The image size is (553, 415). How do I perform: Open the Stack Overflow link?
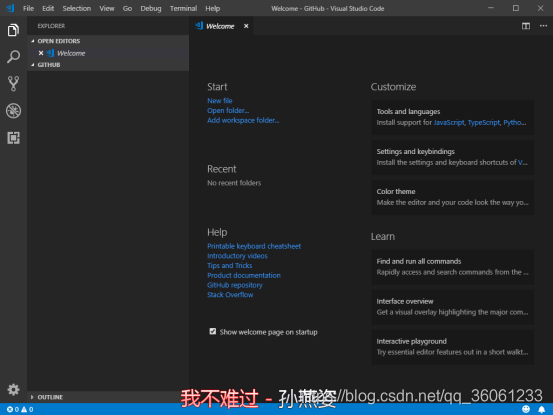click(230, 295)
